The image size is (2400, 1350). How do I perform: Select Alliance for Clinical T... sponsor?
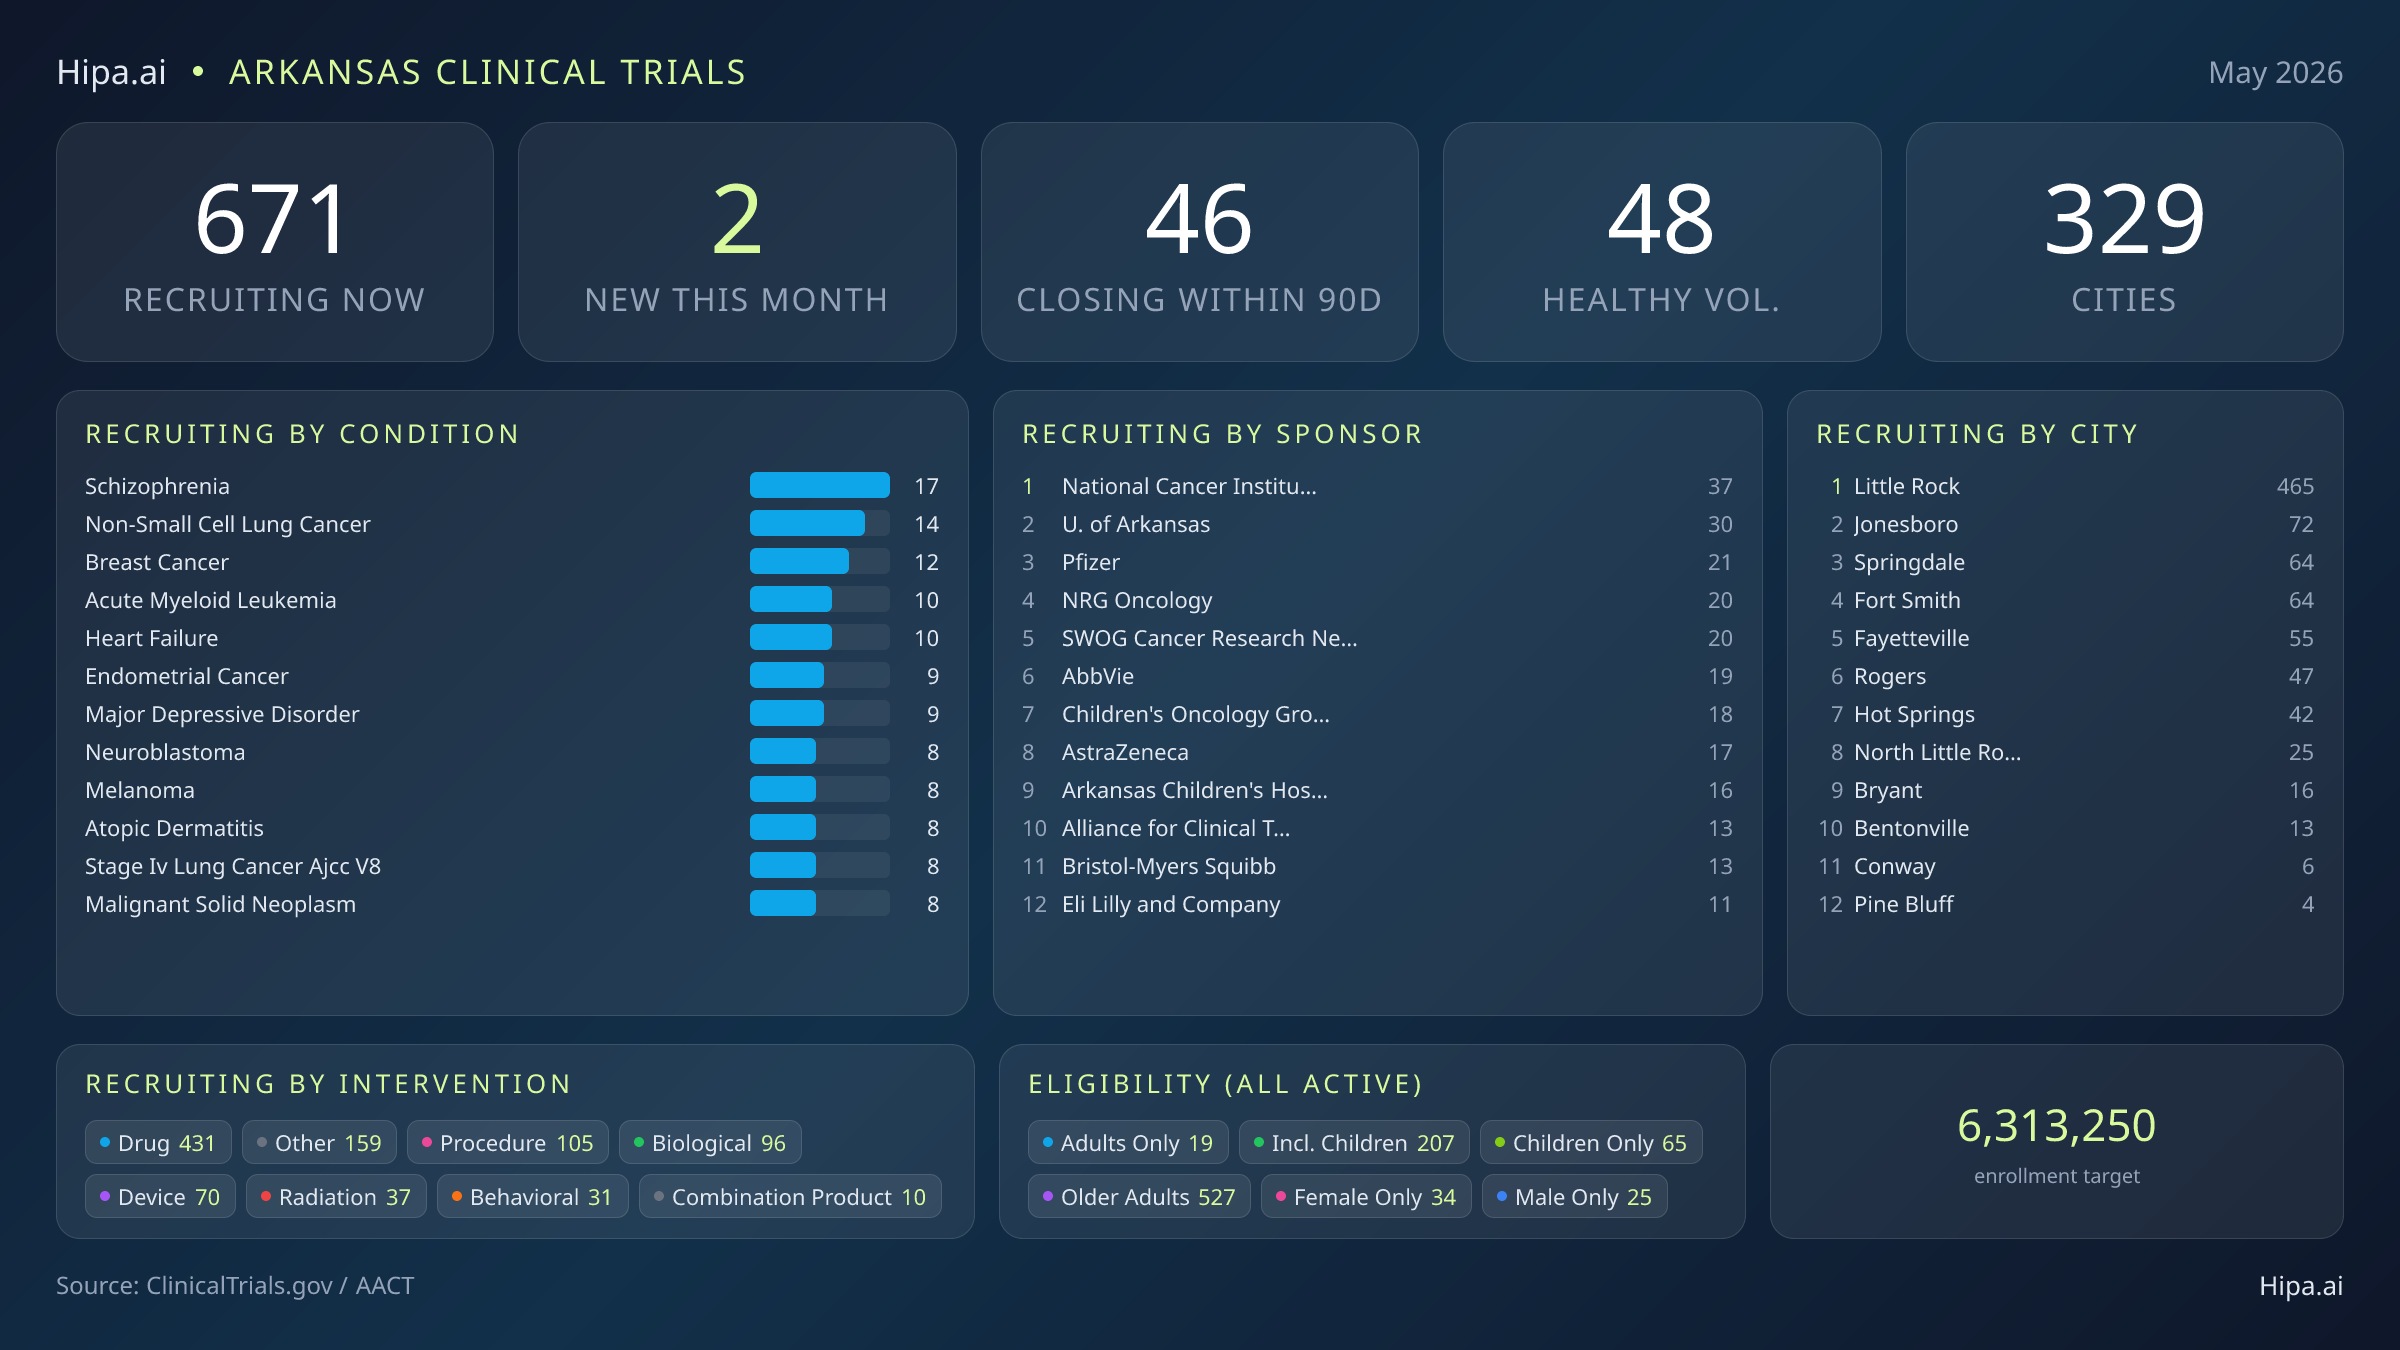[1377, 828]
